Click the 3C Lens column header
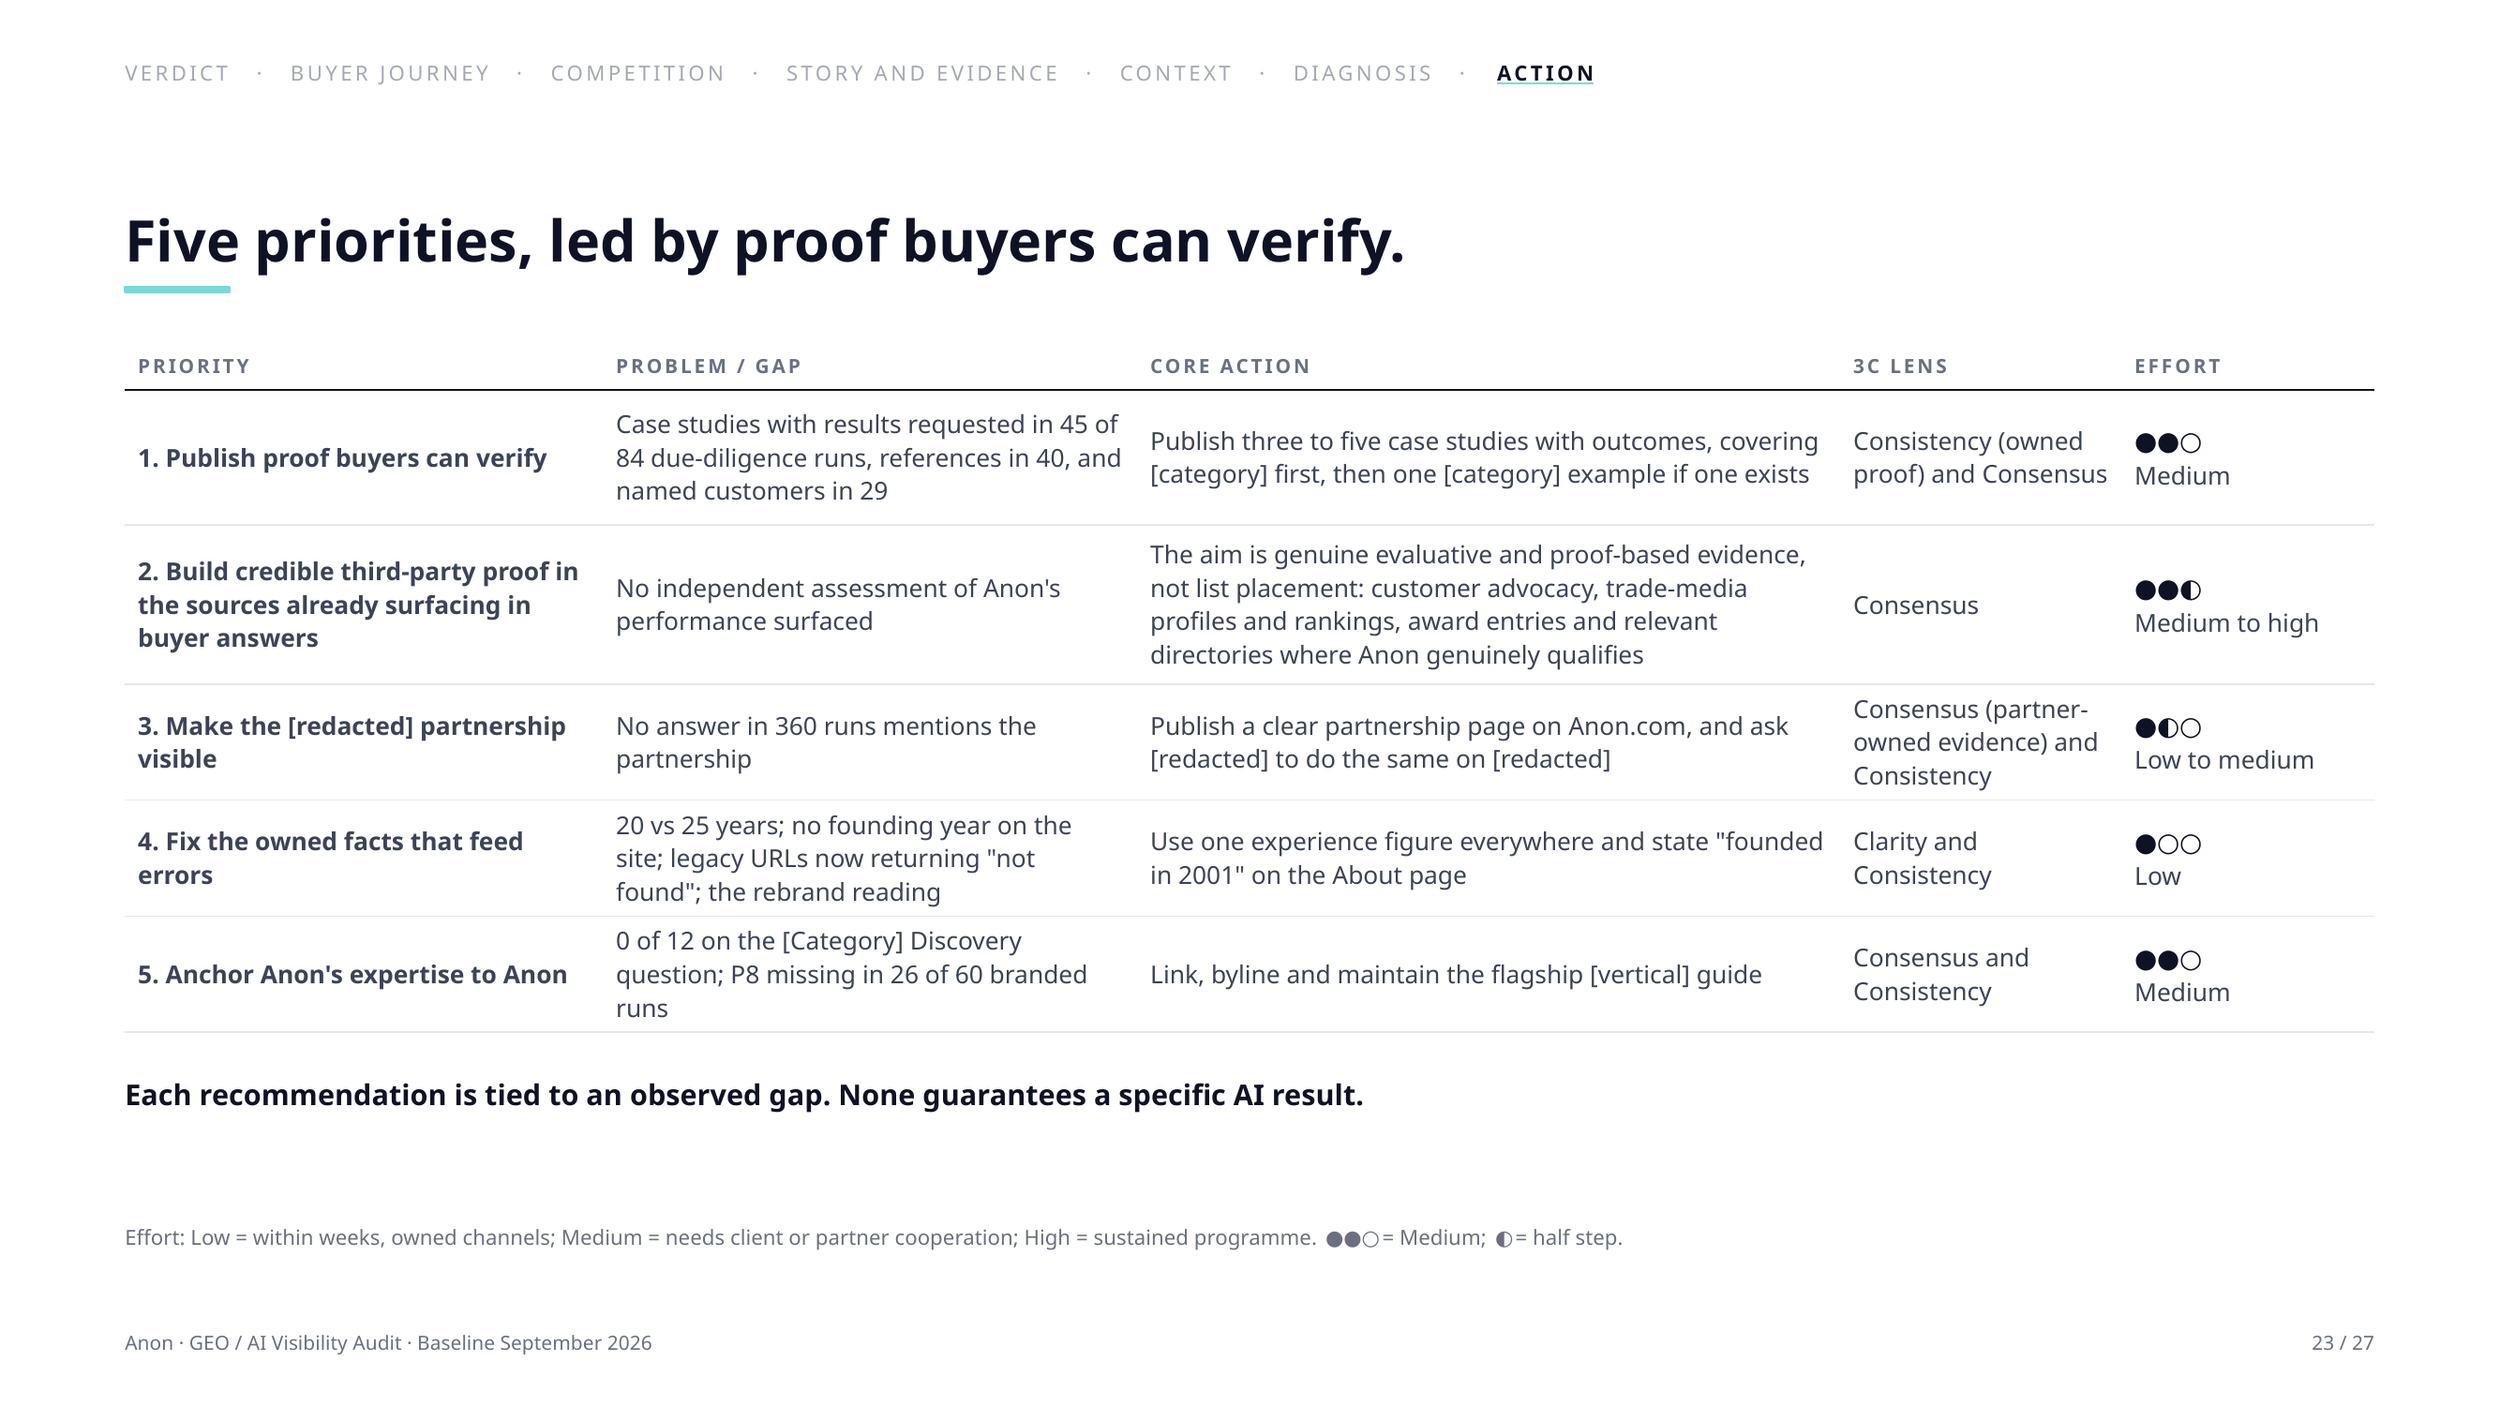2500x1406 pixels. pyautogui.click(x=1900, y=366)
